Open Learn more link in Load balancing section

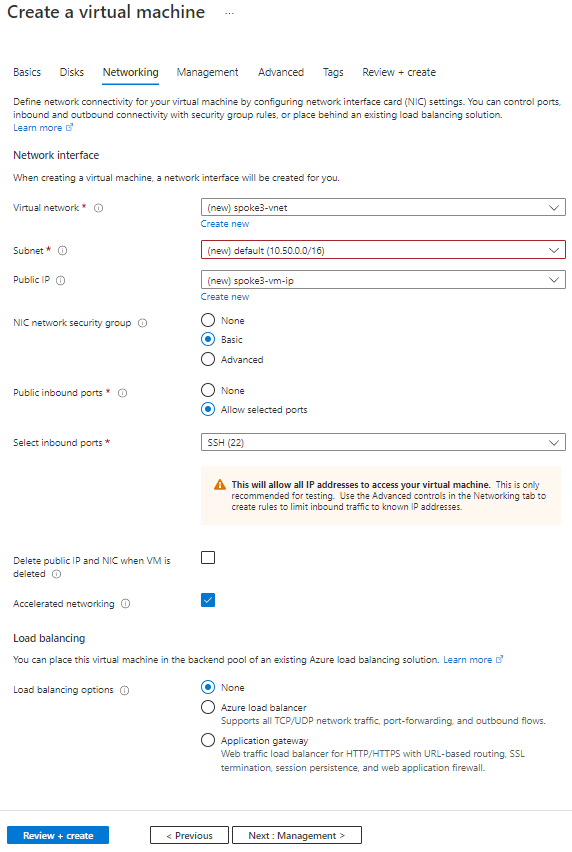(x=468, y=660)
